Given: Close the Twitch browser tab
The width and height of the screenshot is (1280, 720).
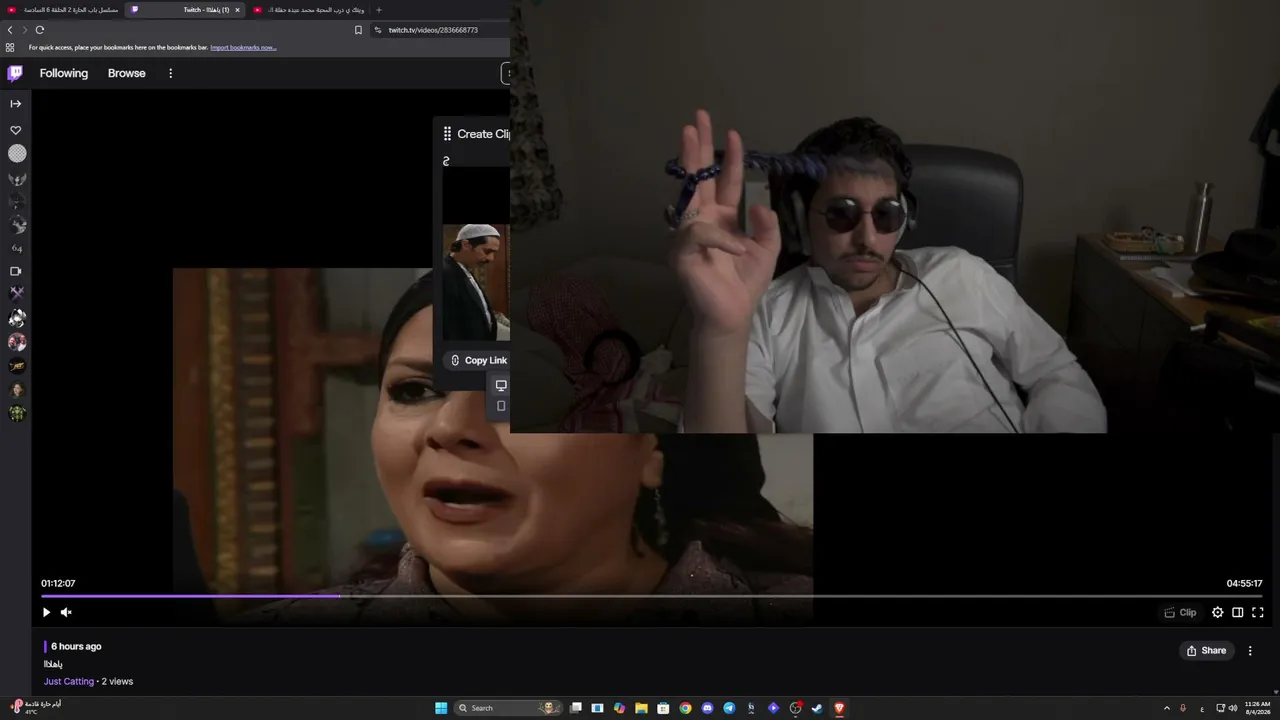Looking at the screenshot, I should 237,10.
